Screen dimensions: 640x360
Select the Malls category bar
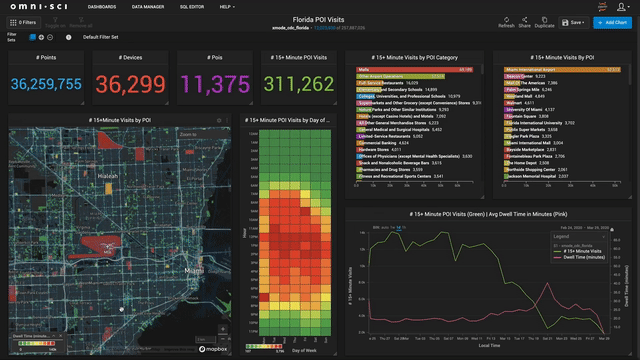coord(414,70)
